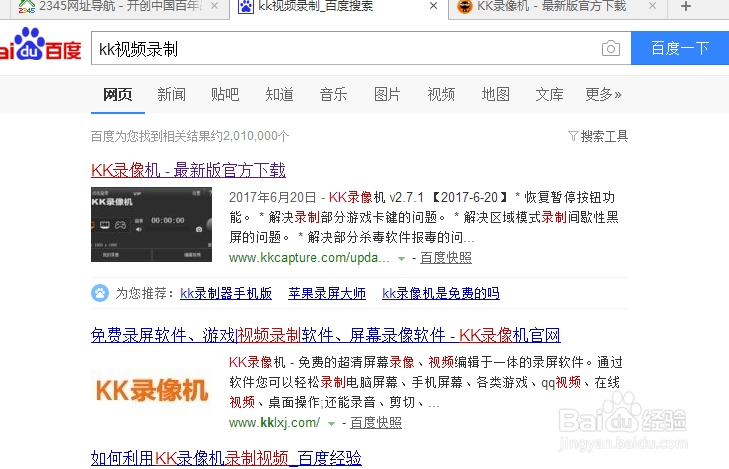Open recommended search 苹果录屏大师
The width and height of the screenshot is (729, 469).
coord(327,293)
